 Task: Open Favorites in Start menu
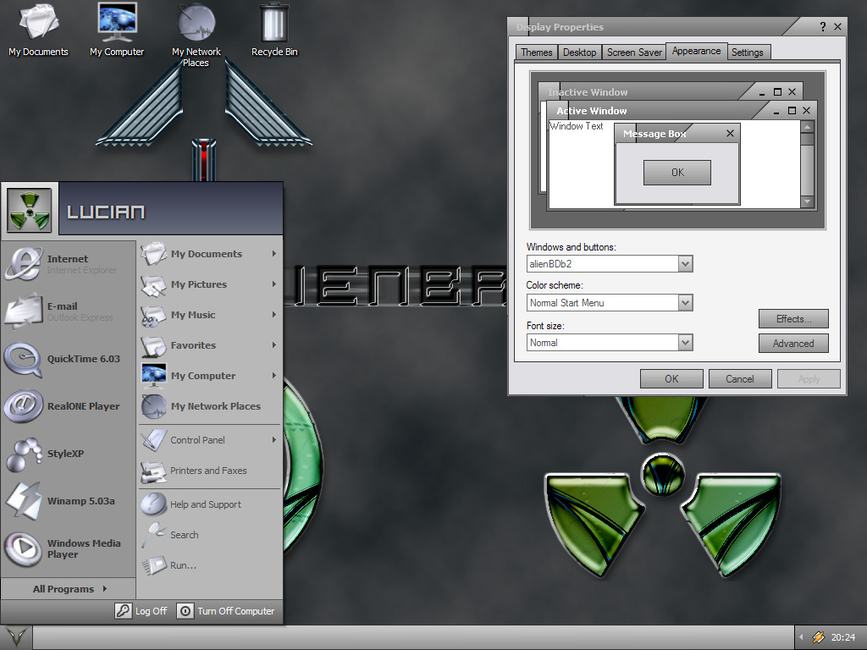[x=210, y=345]
